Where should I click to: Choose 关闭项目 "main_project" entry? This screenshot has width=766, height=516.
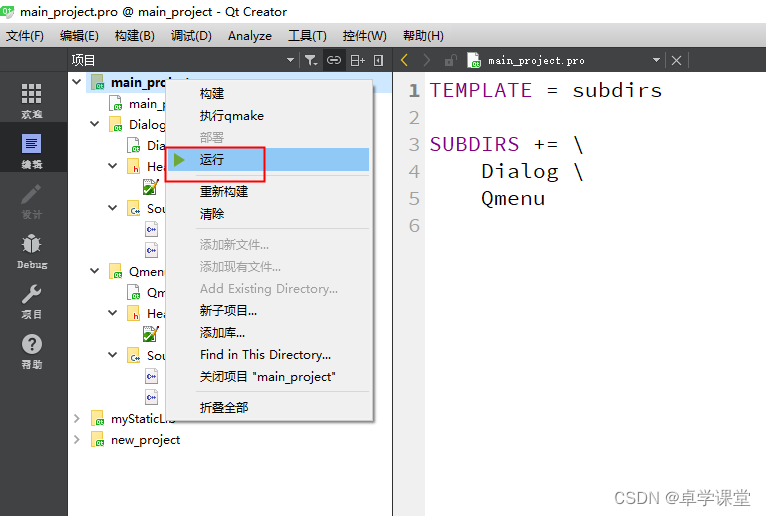(269, 376)
